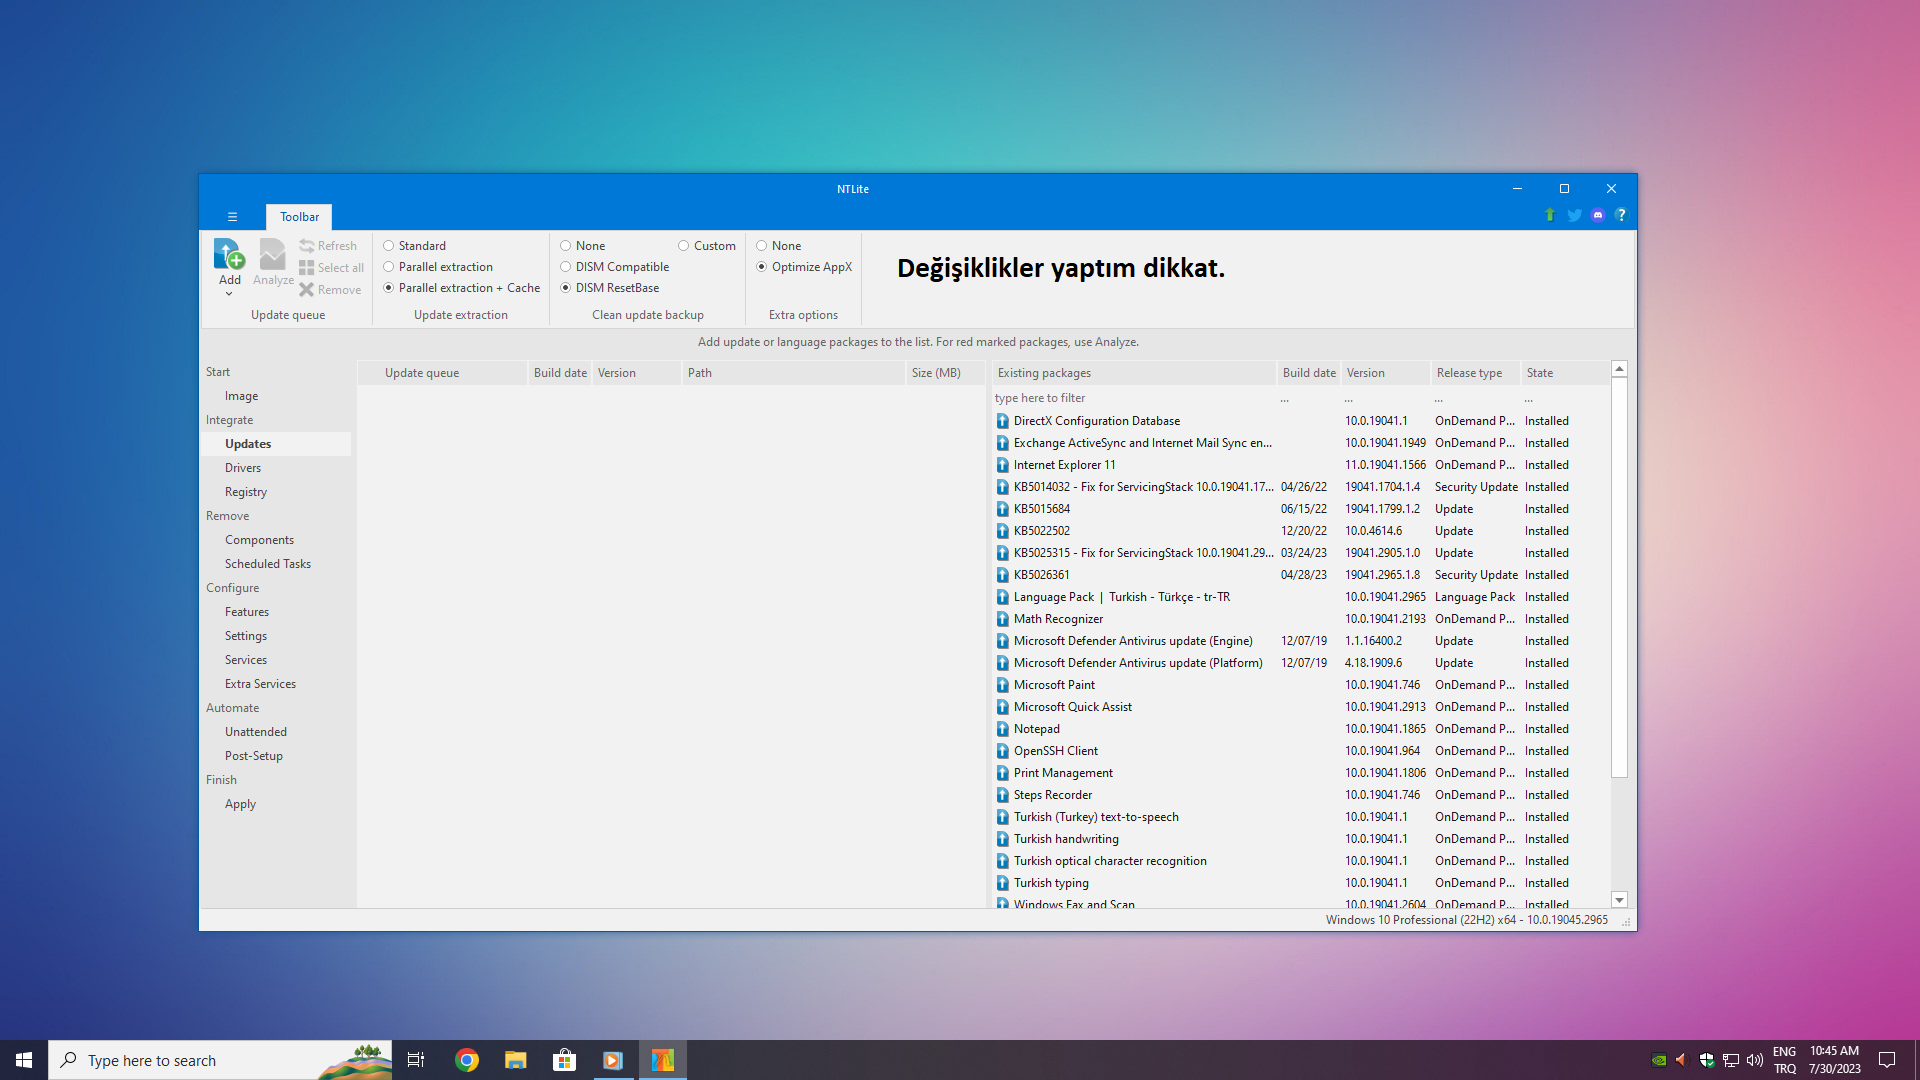Go to the Apply page
This screenshot has width=1920, height=1080.
click(240, 804)
